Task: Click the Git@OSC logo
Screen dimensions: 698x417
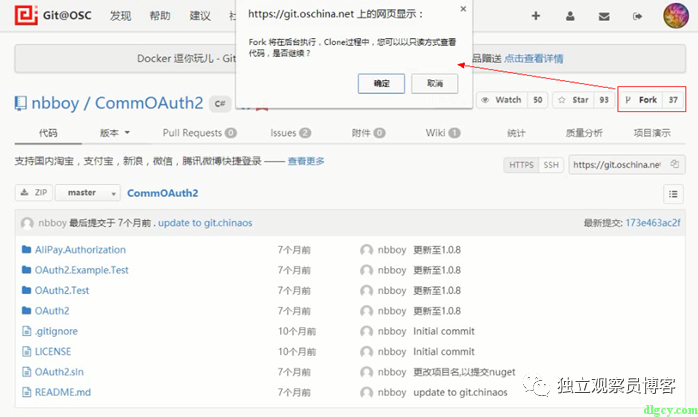Action: (53, 15)
